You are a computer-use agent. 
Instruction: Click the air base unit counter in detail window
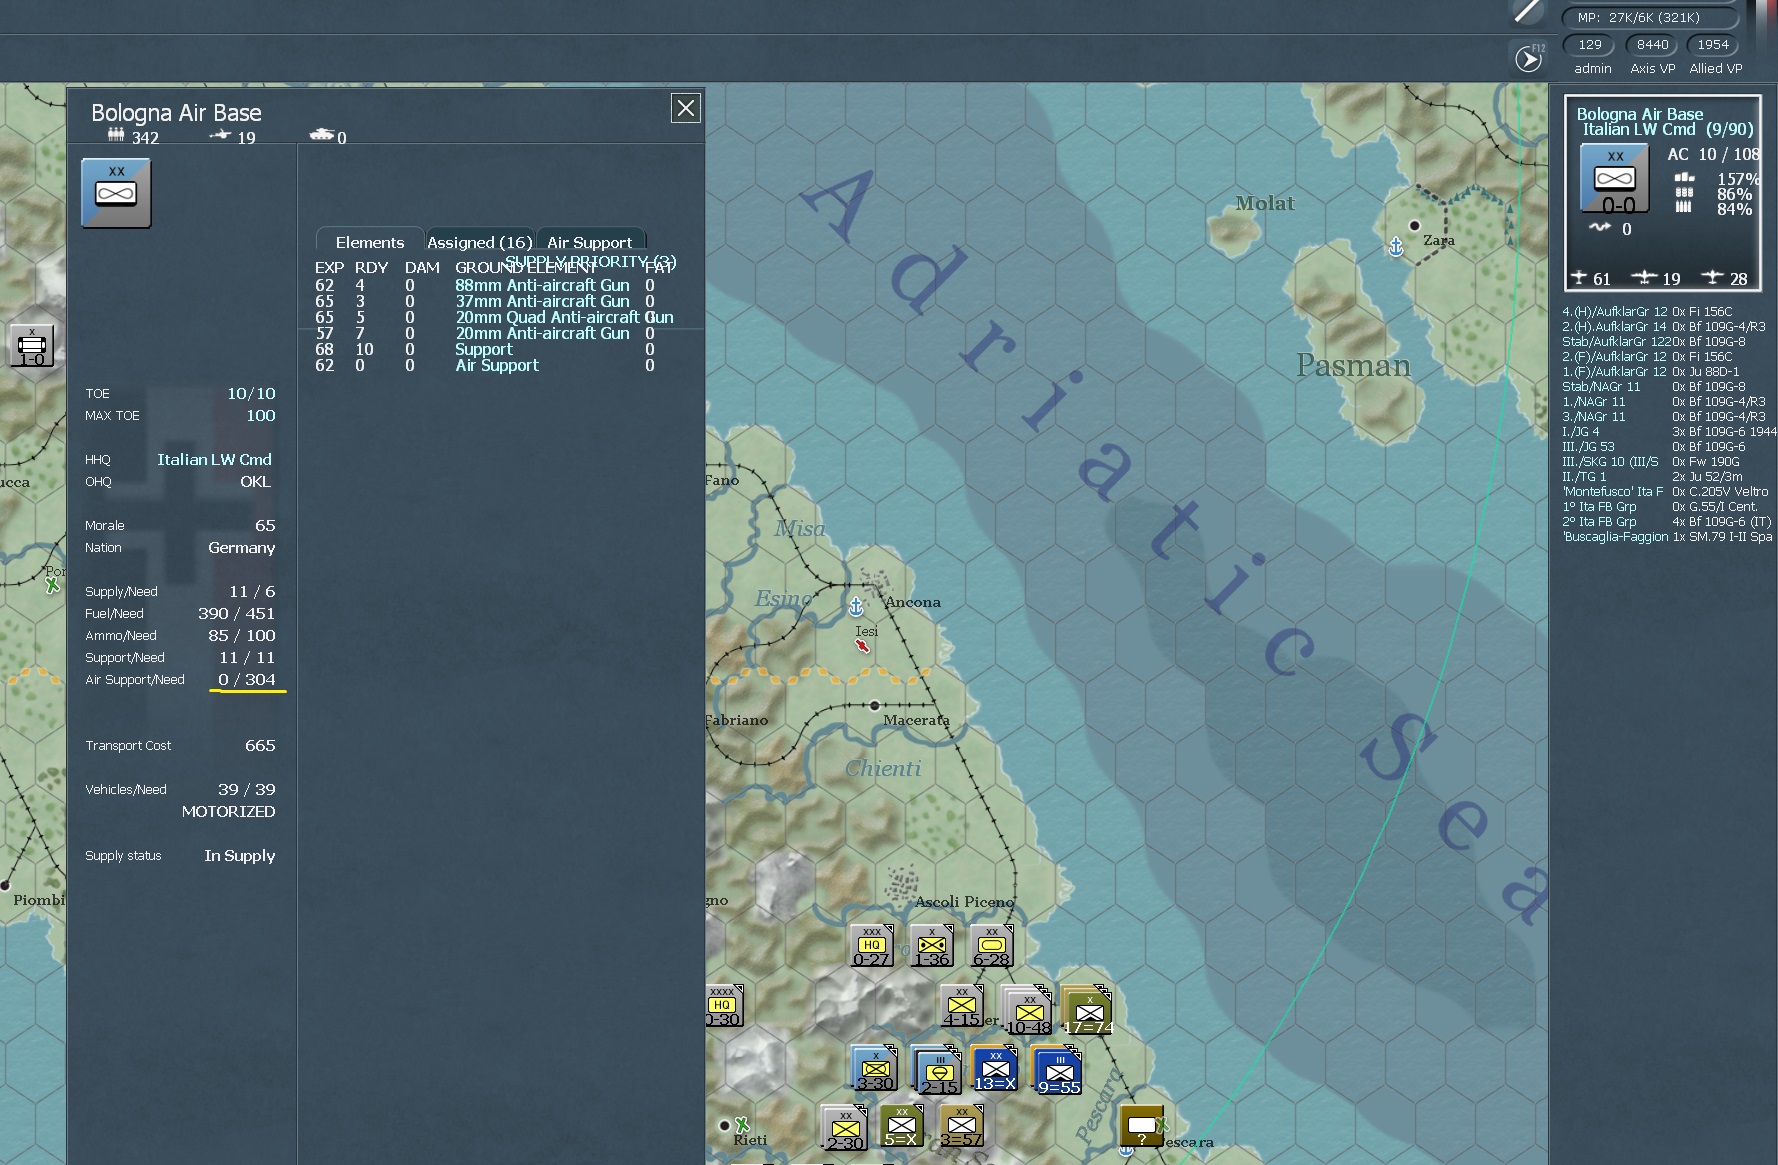point(116,193)
